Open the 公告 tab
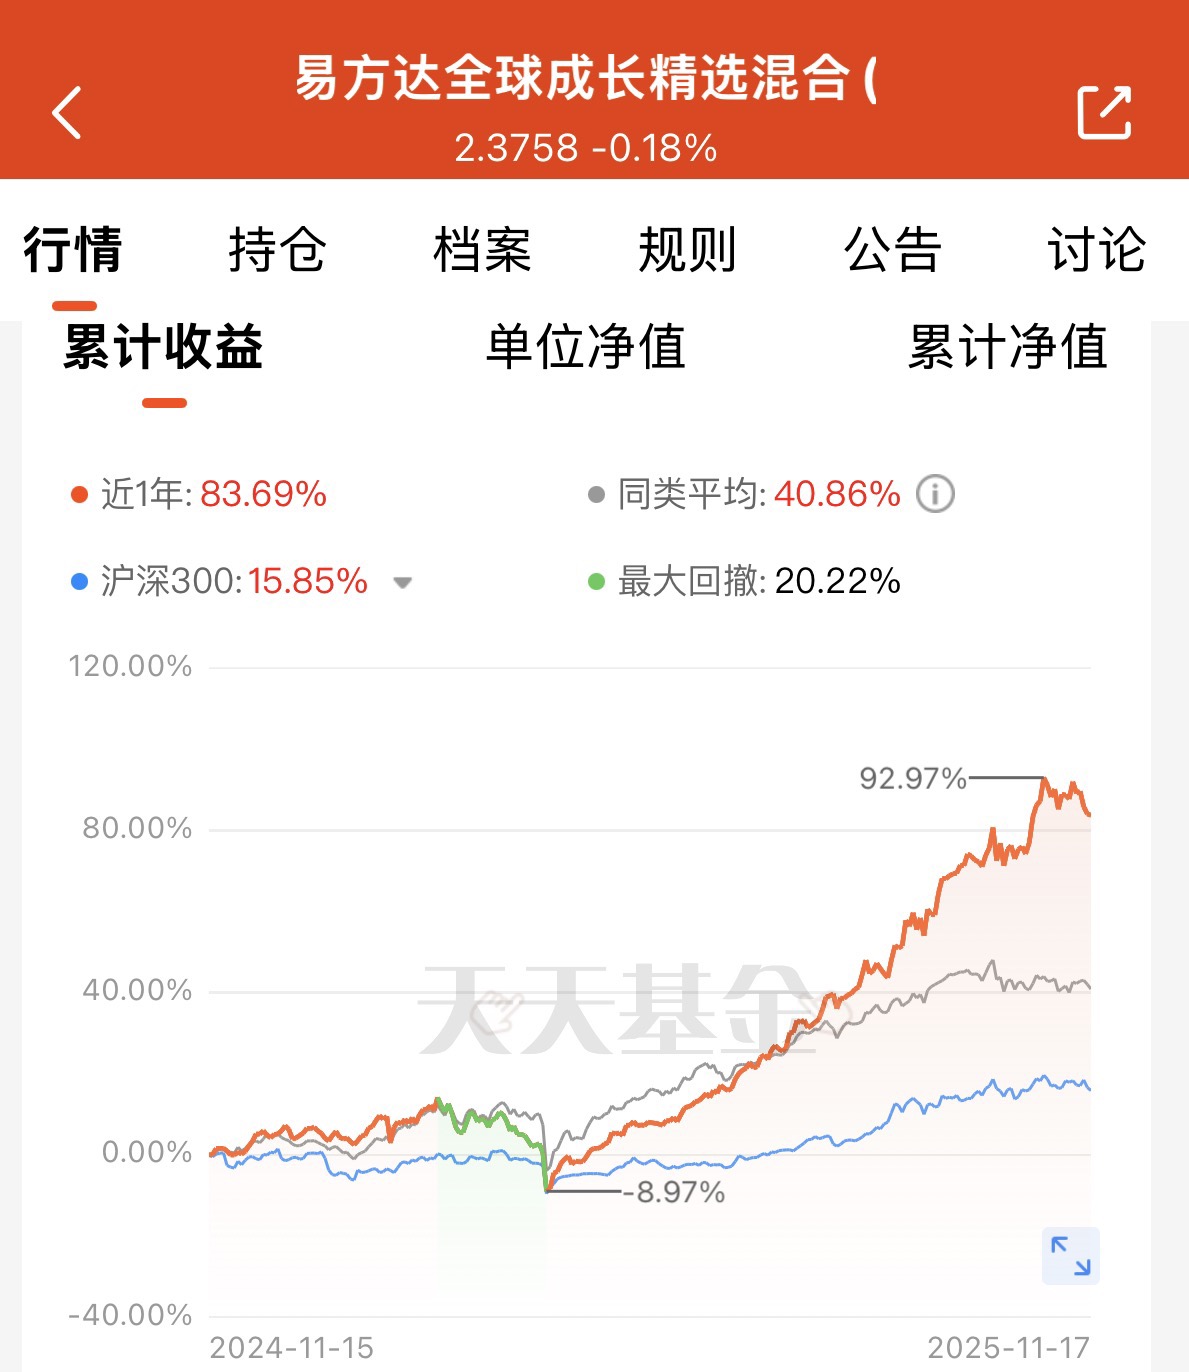This screenshot has width=1189, height=1372. [x=893, y=250]
